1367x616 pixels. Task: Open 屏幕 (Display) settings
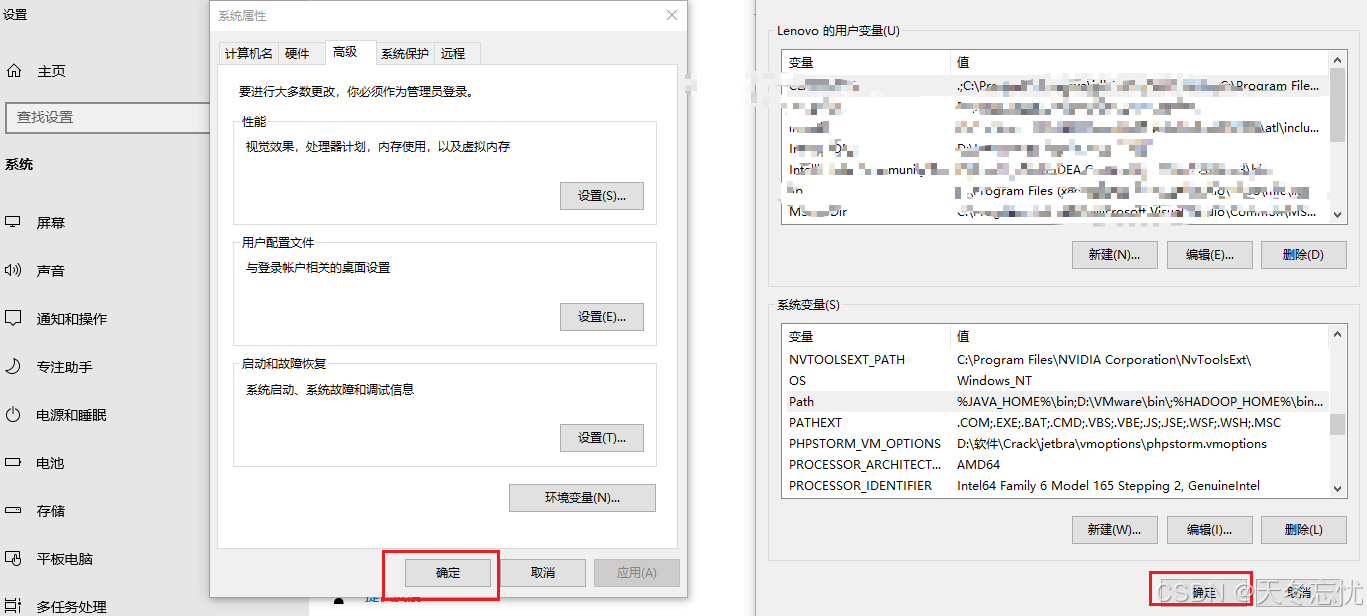pos(52,222)
